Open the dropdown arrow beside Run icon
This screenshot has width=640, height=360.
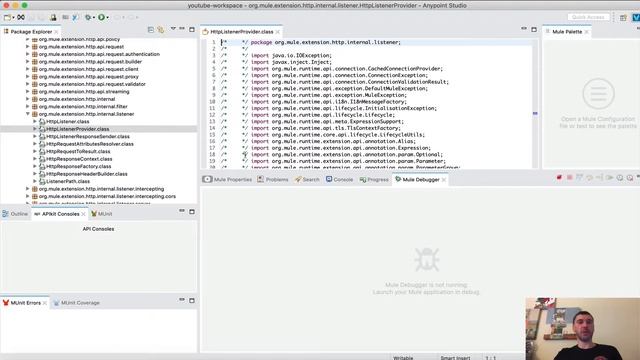coord(107,18)
